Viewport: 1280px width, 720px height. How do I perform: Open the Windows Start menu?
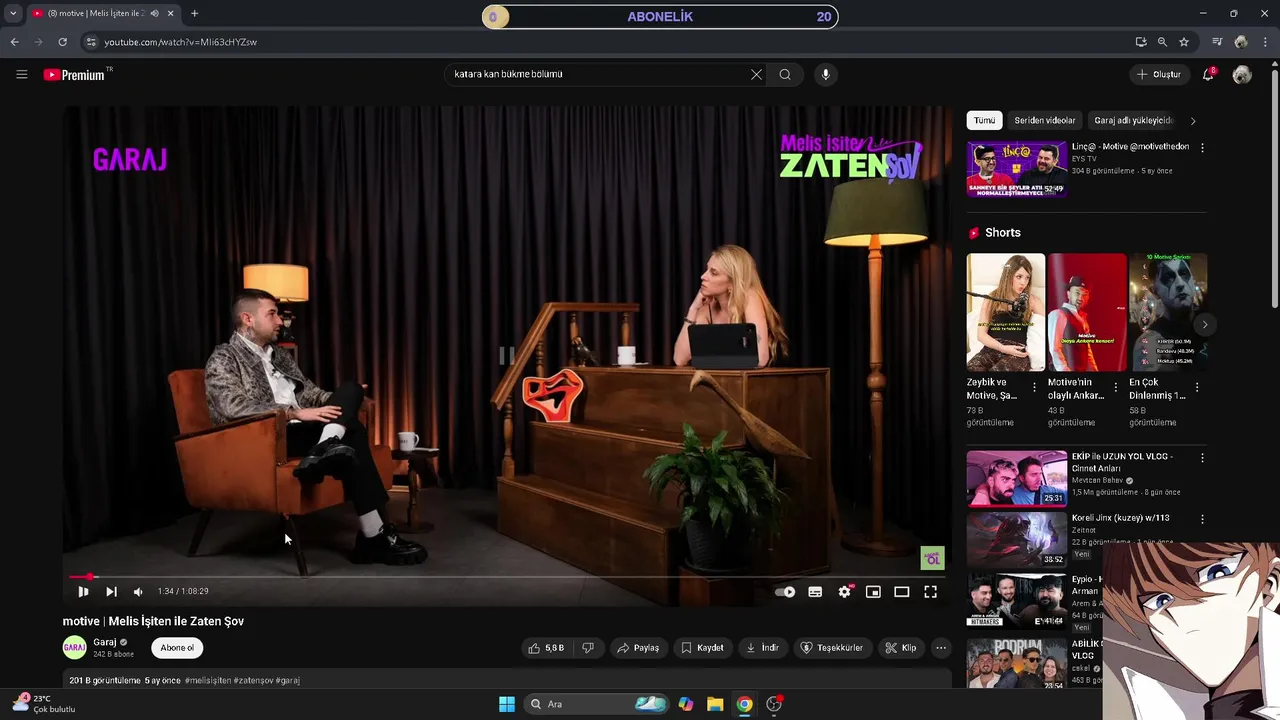click(x=507, y=704)
